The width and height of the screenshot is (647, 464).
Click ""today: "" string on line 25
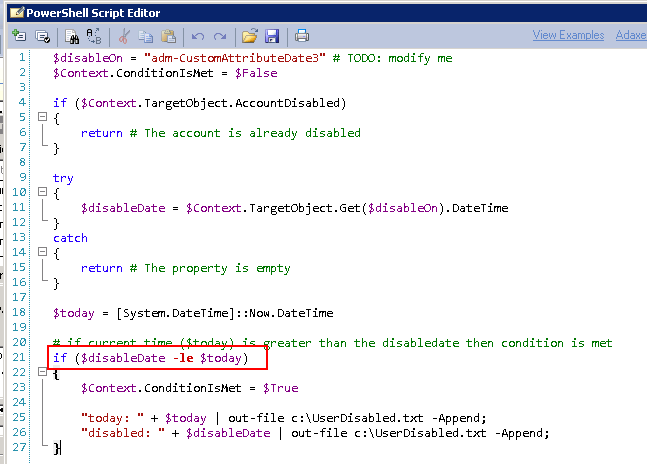112,418
